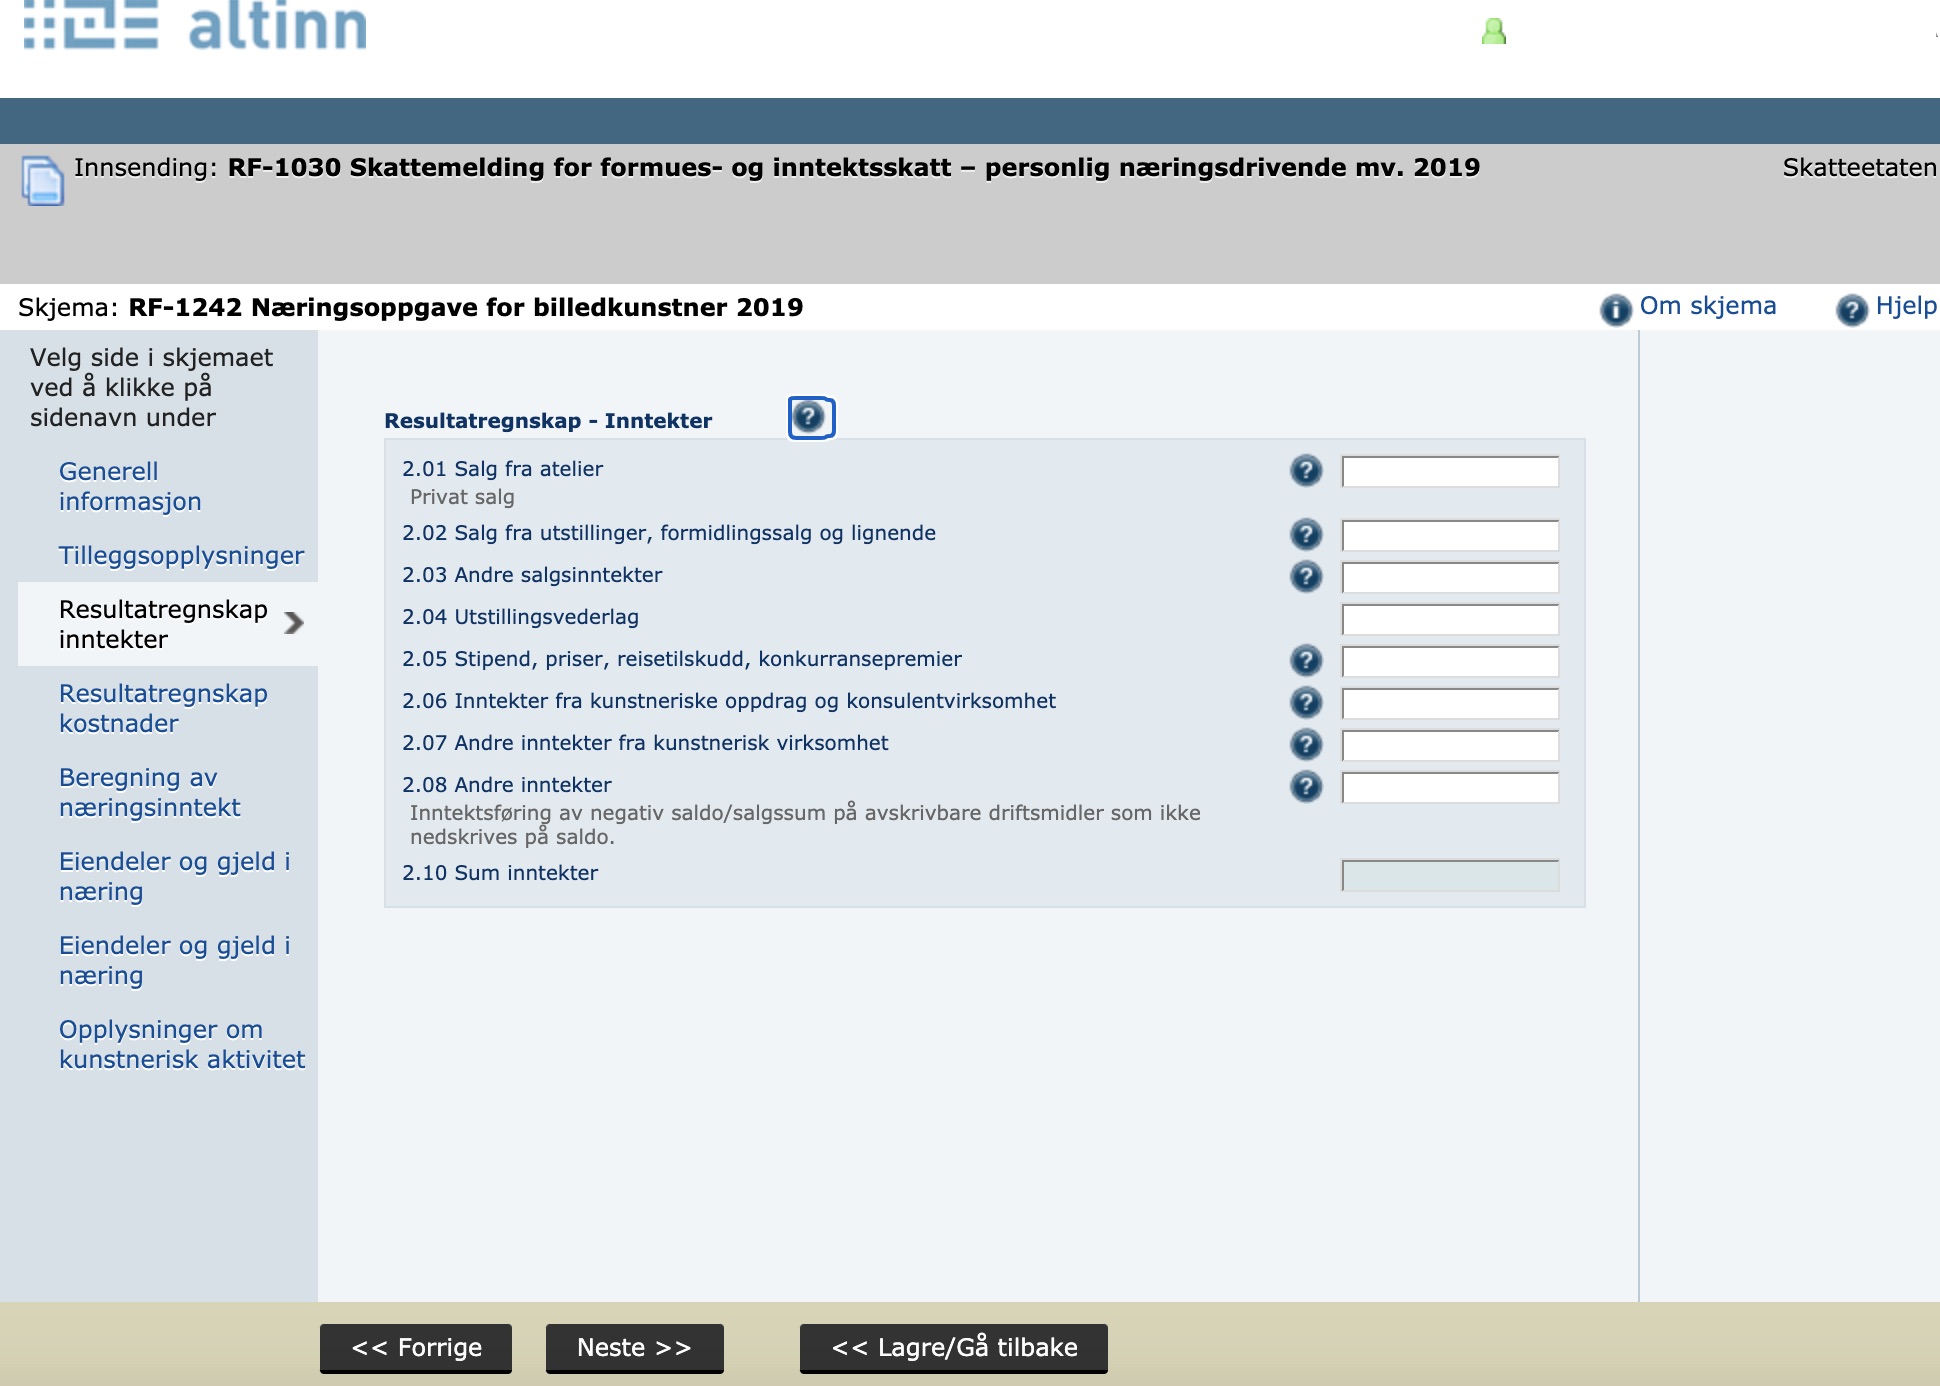Click << Lagre/Gå tilbake button
1940x1386 pixels.
pos(953,1347)
